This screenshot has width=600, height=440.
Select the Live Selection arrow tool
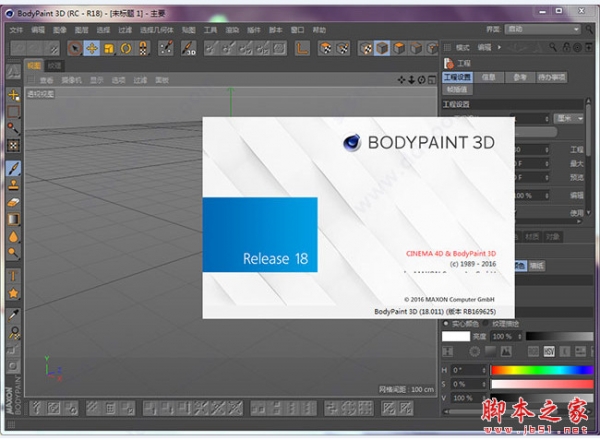(75, 49)
